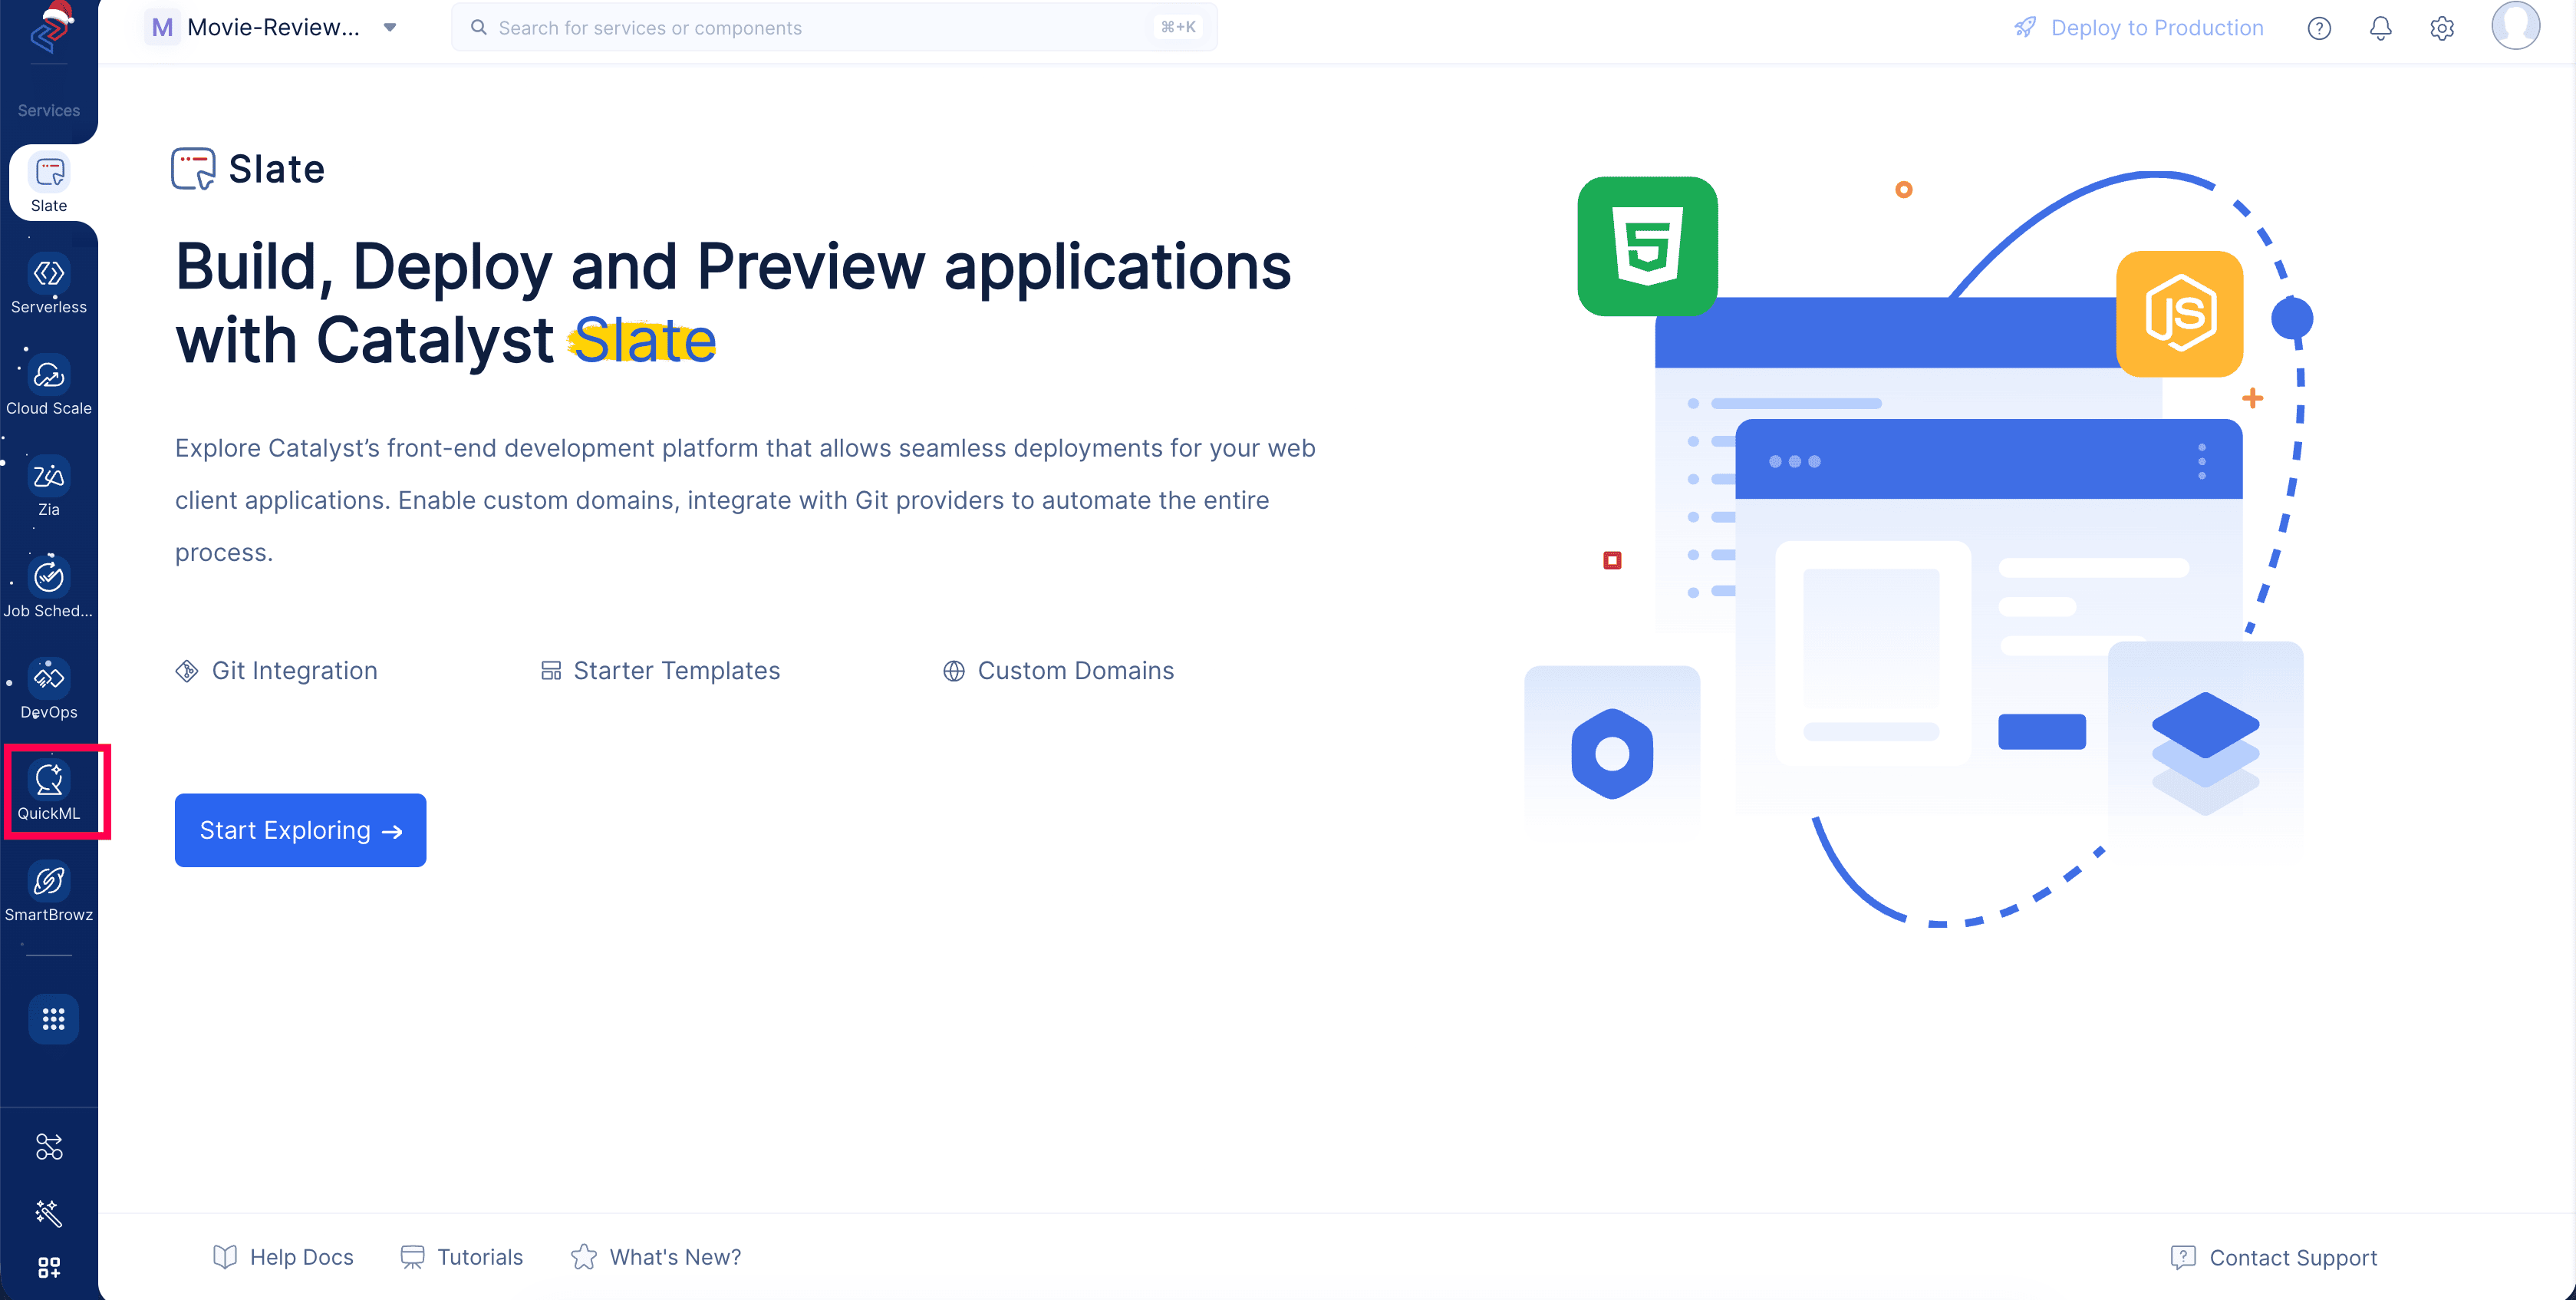Open the Tutorials link
Screen dimensions: 2576x1300
(462, 1257)
